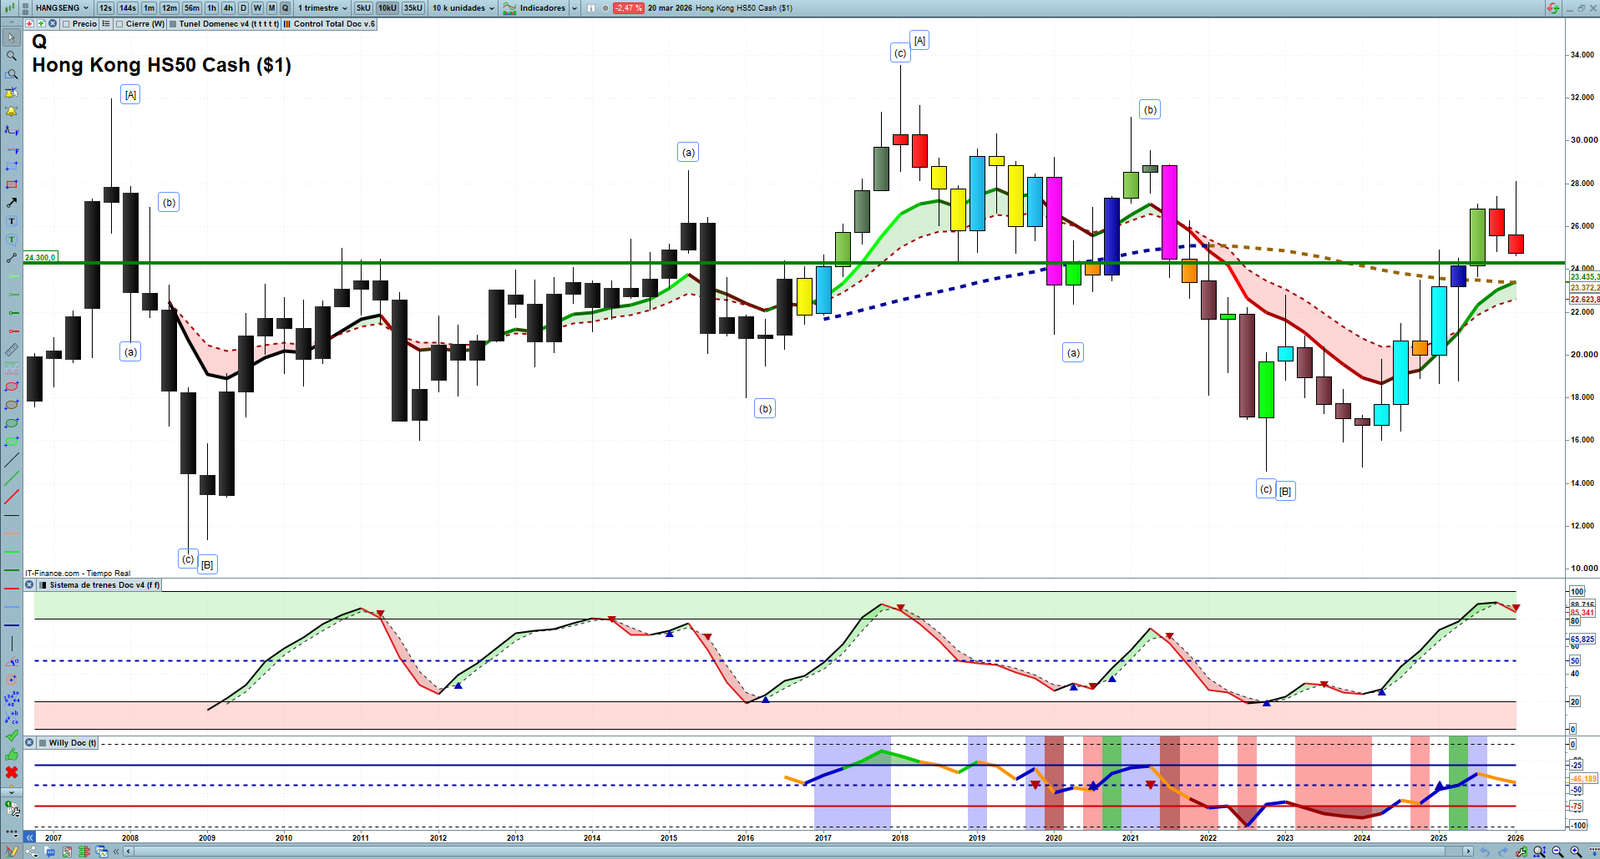The height and width of the screenshot is (859, 1600).
Task: Select the red ellipse drawing tool
Action: pyautogui.click(x=11, y=387)
